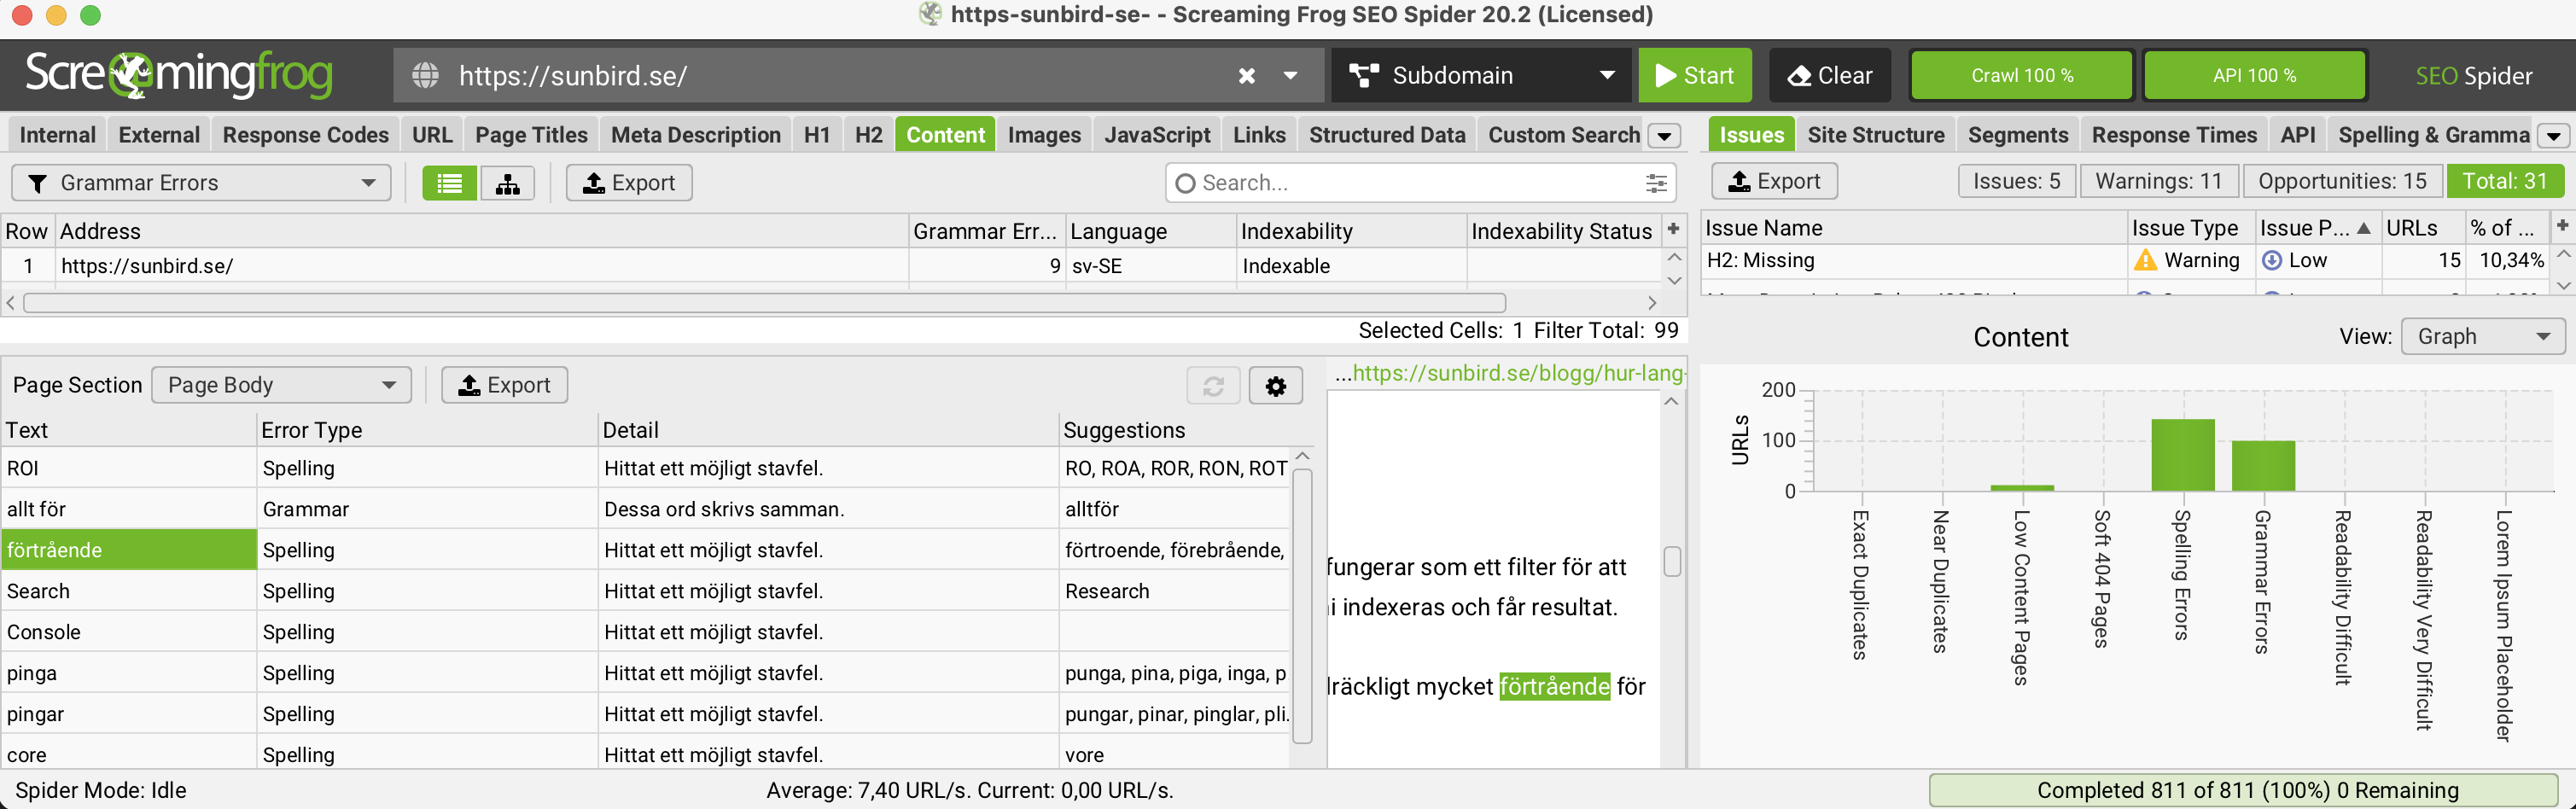The image size is (2576, 809).
Task: Switch to tree view icon
Action: tap(508, 183)
